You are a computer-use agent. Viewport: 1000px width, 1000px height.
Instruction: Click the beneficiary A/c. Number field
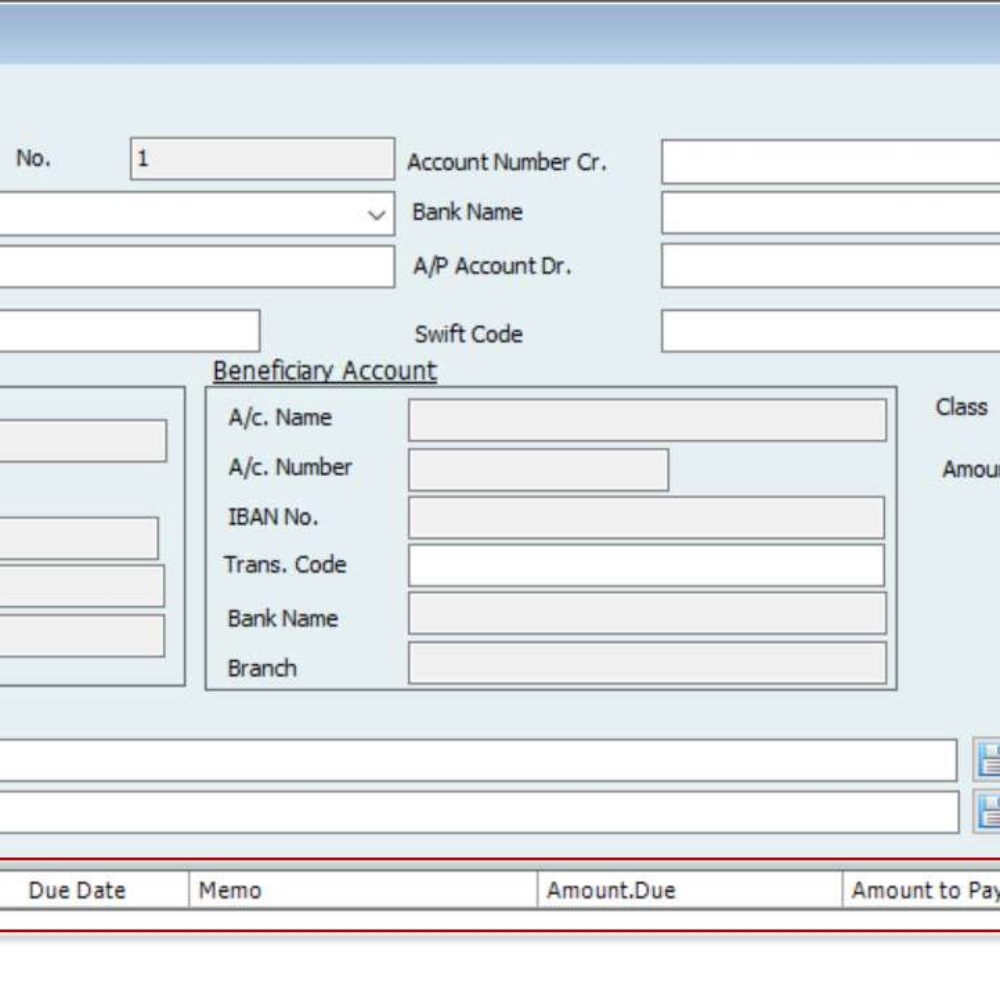pos(538,470)
